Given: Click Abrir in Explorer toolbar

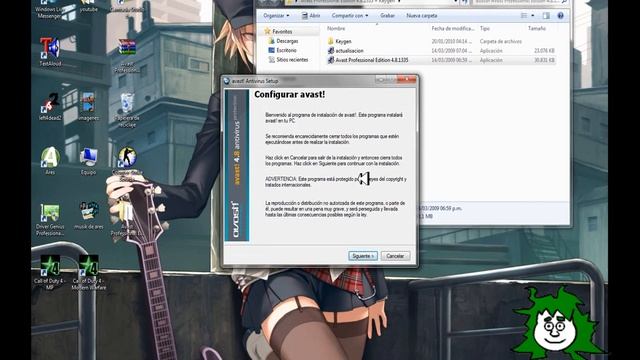Looking at the screenshot, I should (311, 16).
